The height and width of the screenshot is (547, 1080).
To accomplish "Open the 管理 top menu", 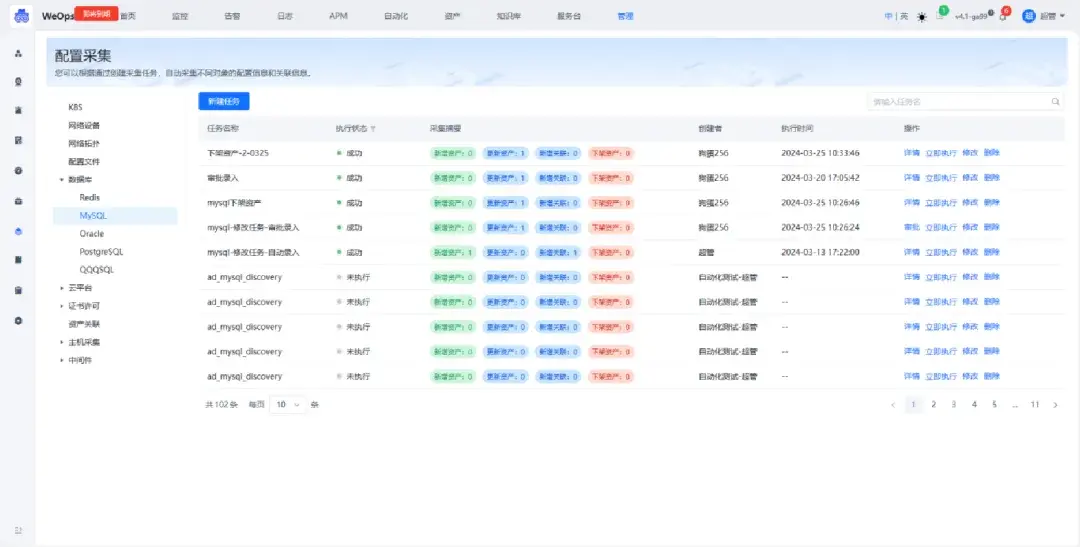I will pyautogui.click(x=625, y=16).
